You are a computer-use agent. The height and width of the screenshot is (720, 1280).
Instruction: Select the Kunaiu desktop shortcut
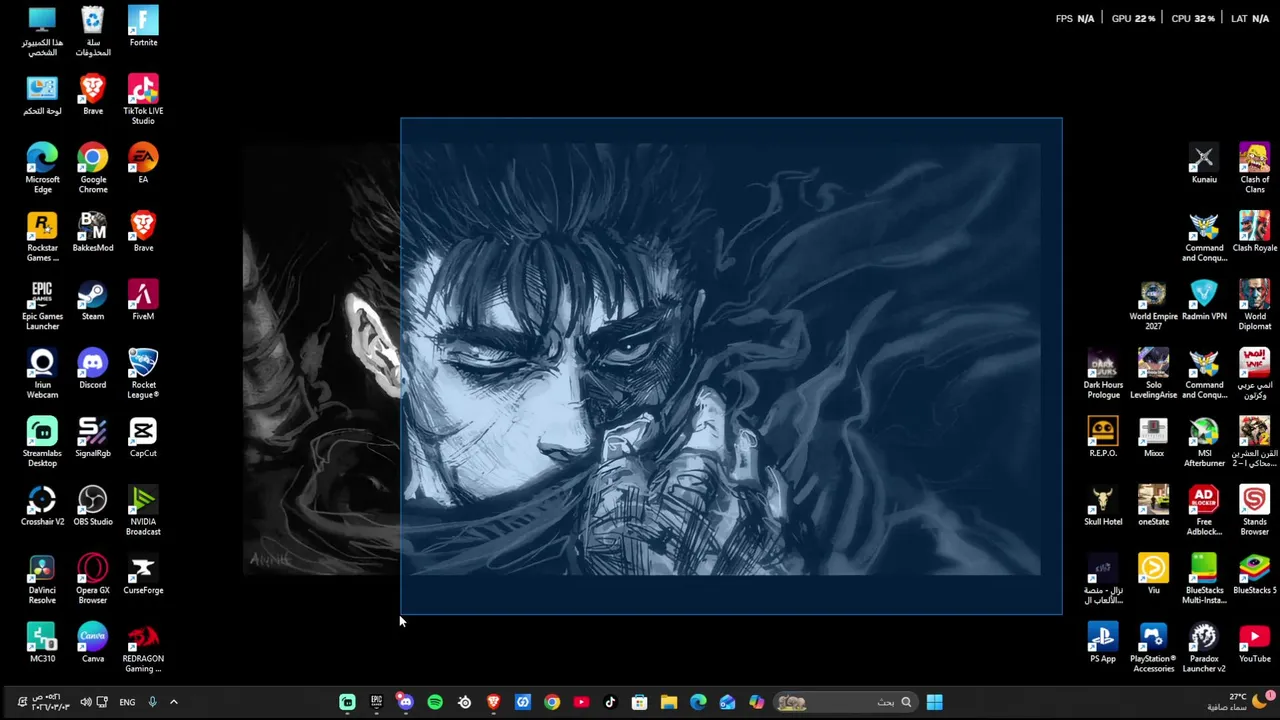tap(1204, 164)
